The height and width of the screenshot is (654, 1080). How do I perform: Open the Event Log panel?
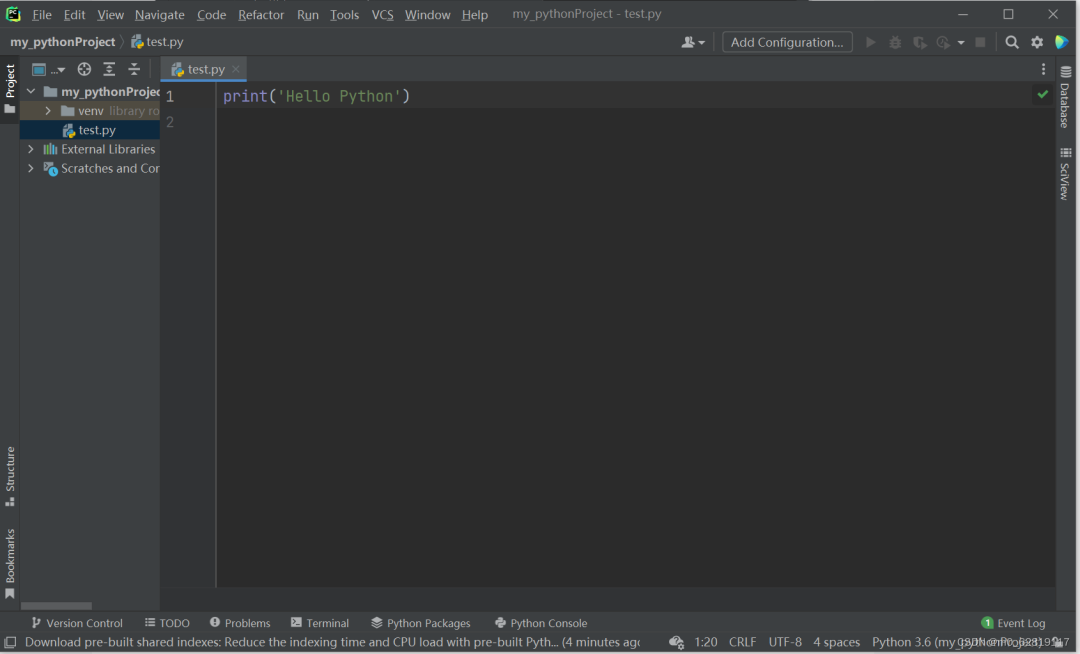[x=1013, y=623]
